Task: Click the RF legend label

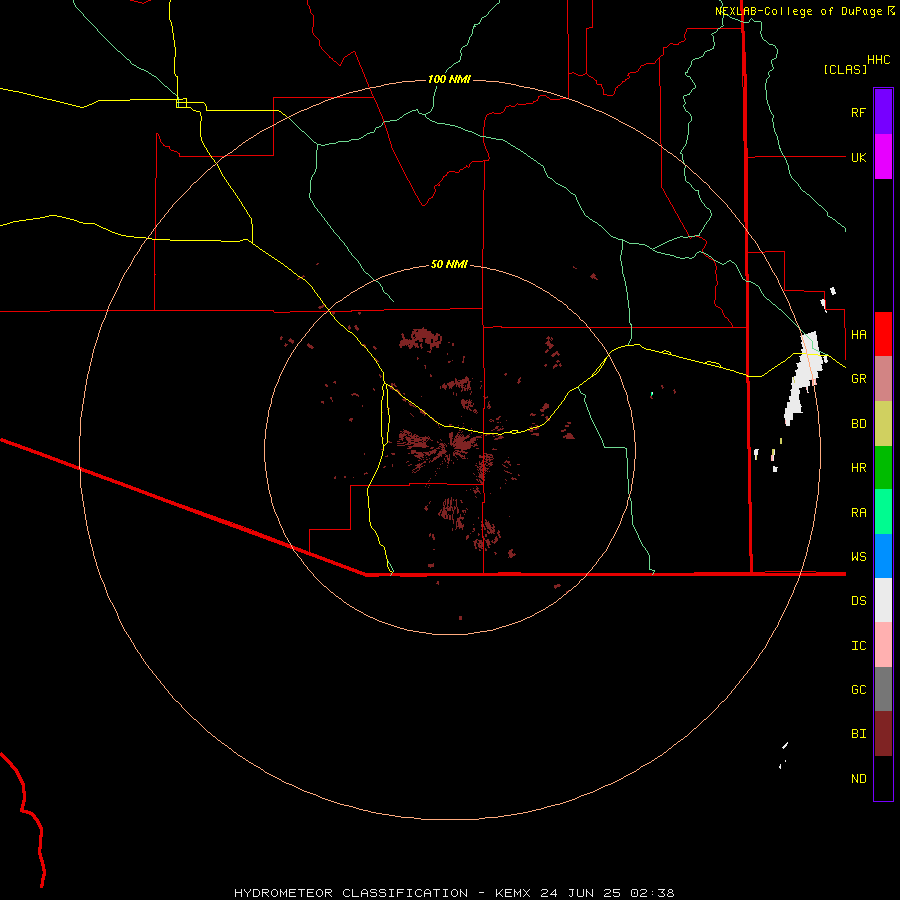Action: pyautogui.click(x=858, y=112)
